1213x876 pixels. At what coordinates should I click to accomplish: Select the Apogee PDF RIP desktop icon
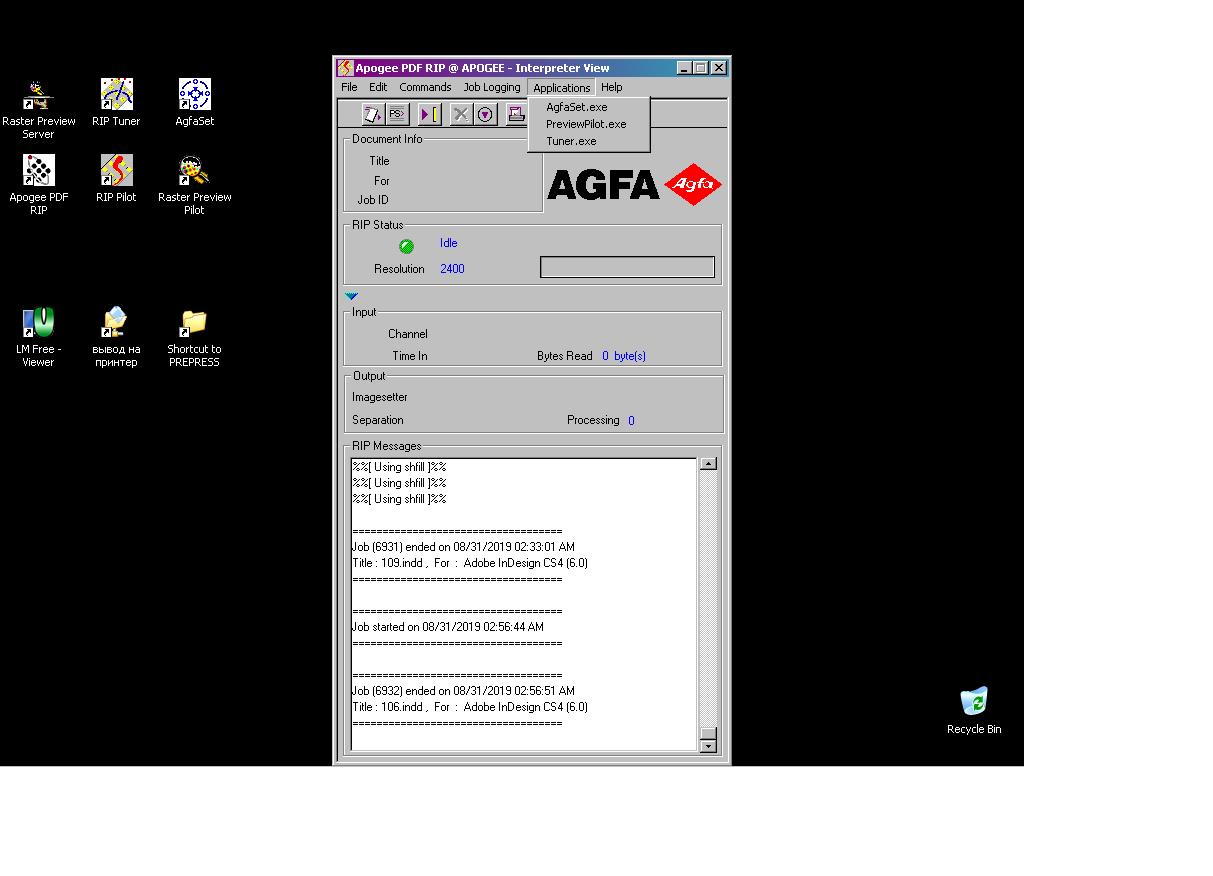[x=39, y=186]
